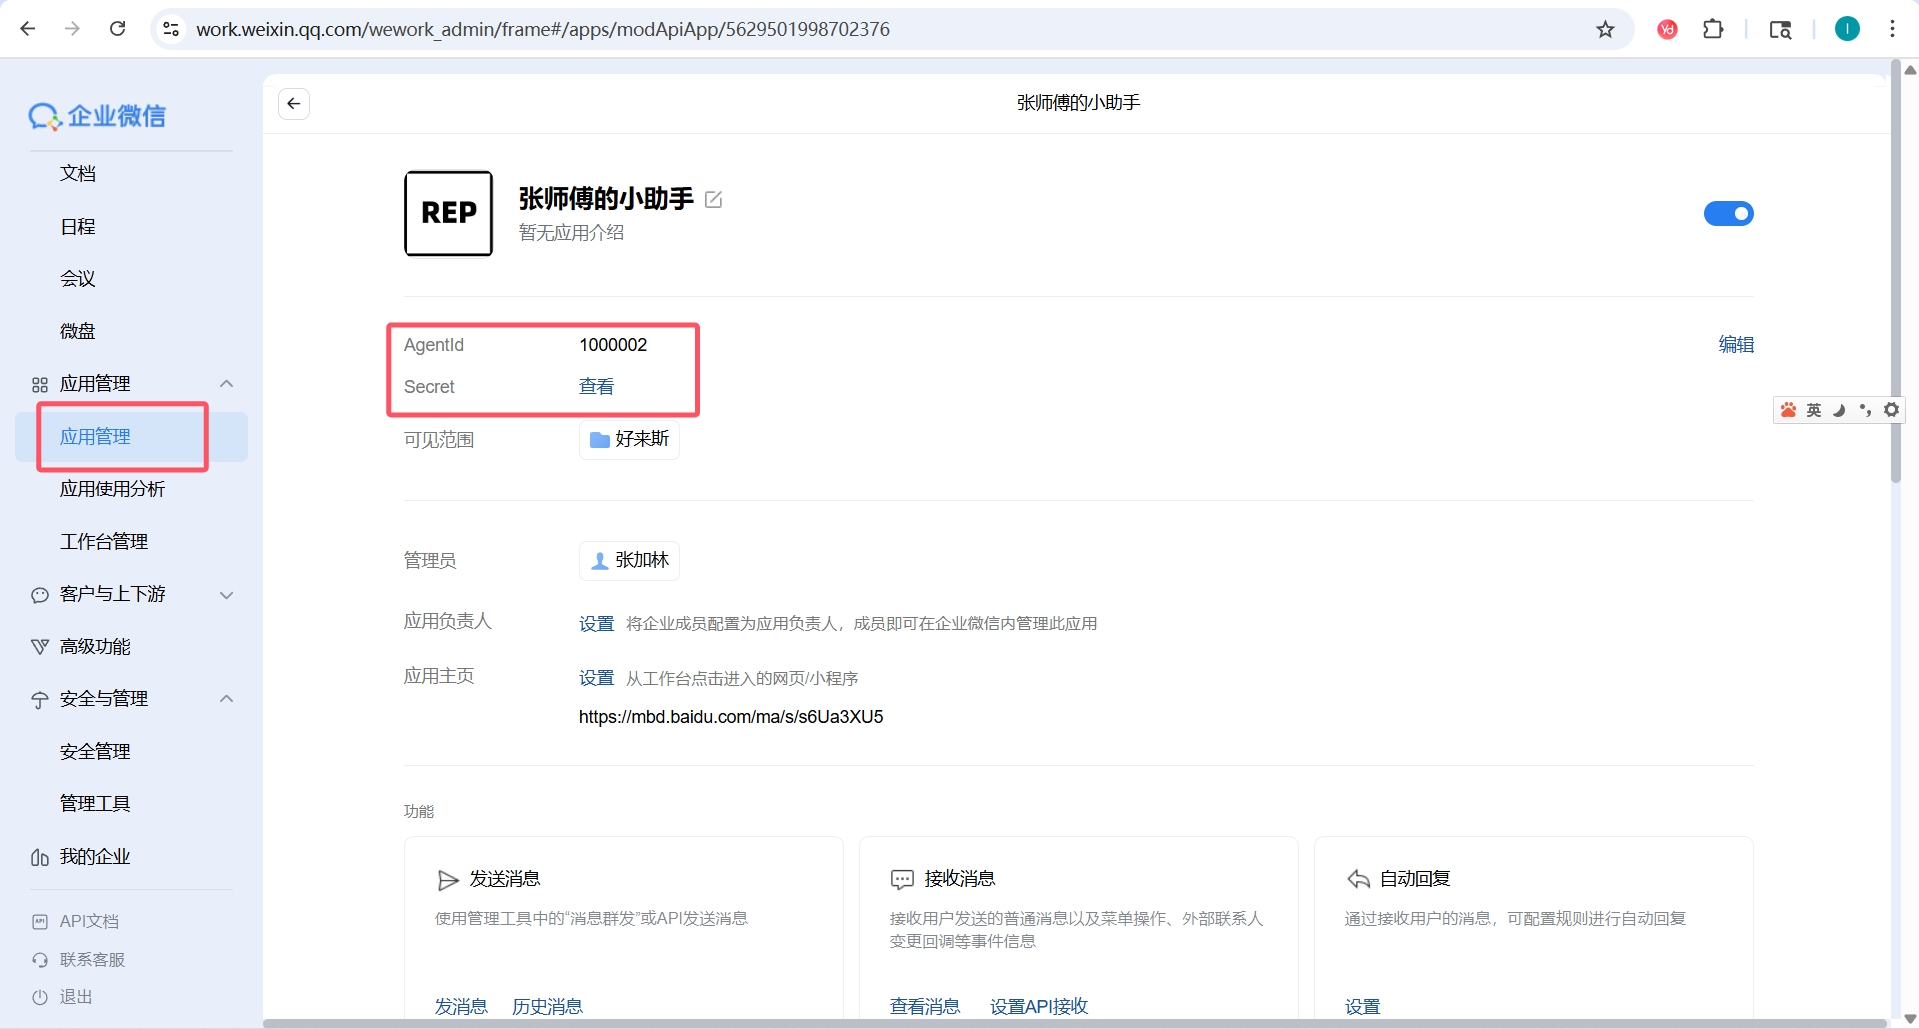Click the REP application logo

coord(448,213)
